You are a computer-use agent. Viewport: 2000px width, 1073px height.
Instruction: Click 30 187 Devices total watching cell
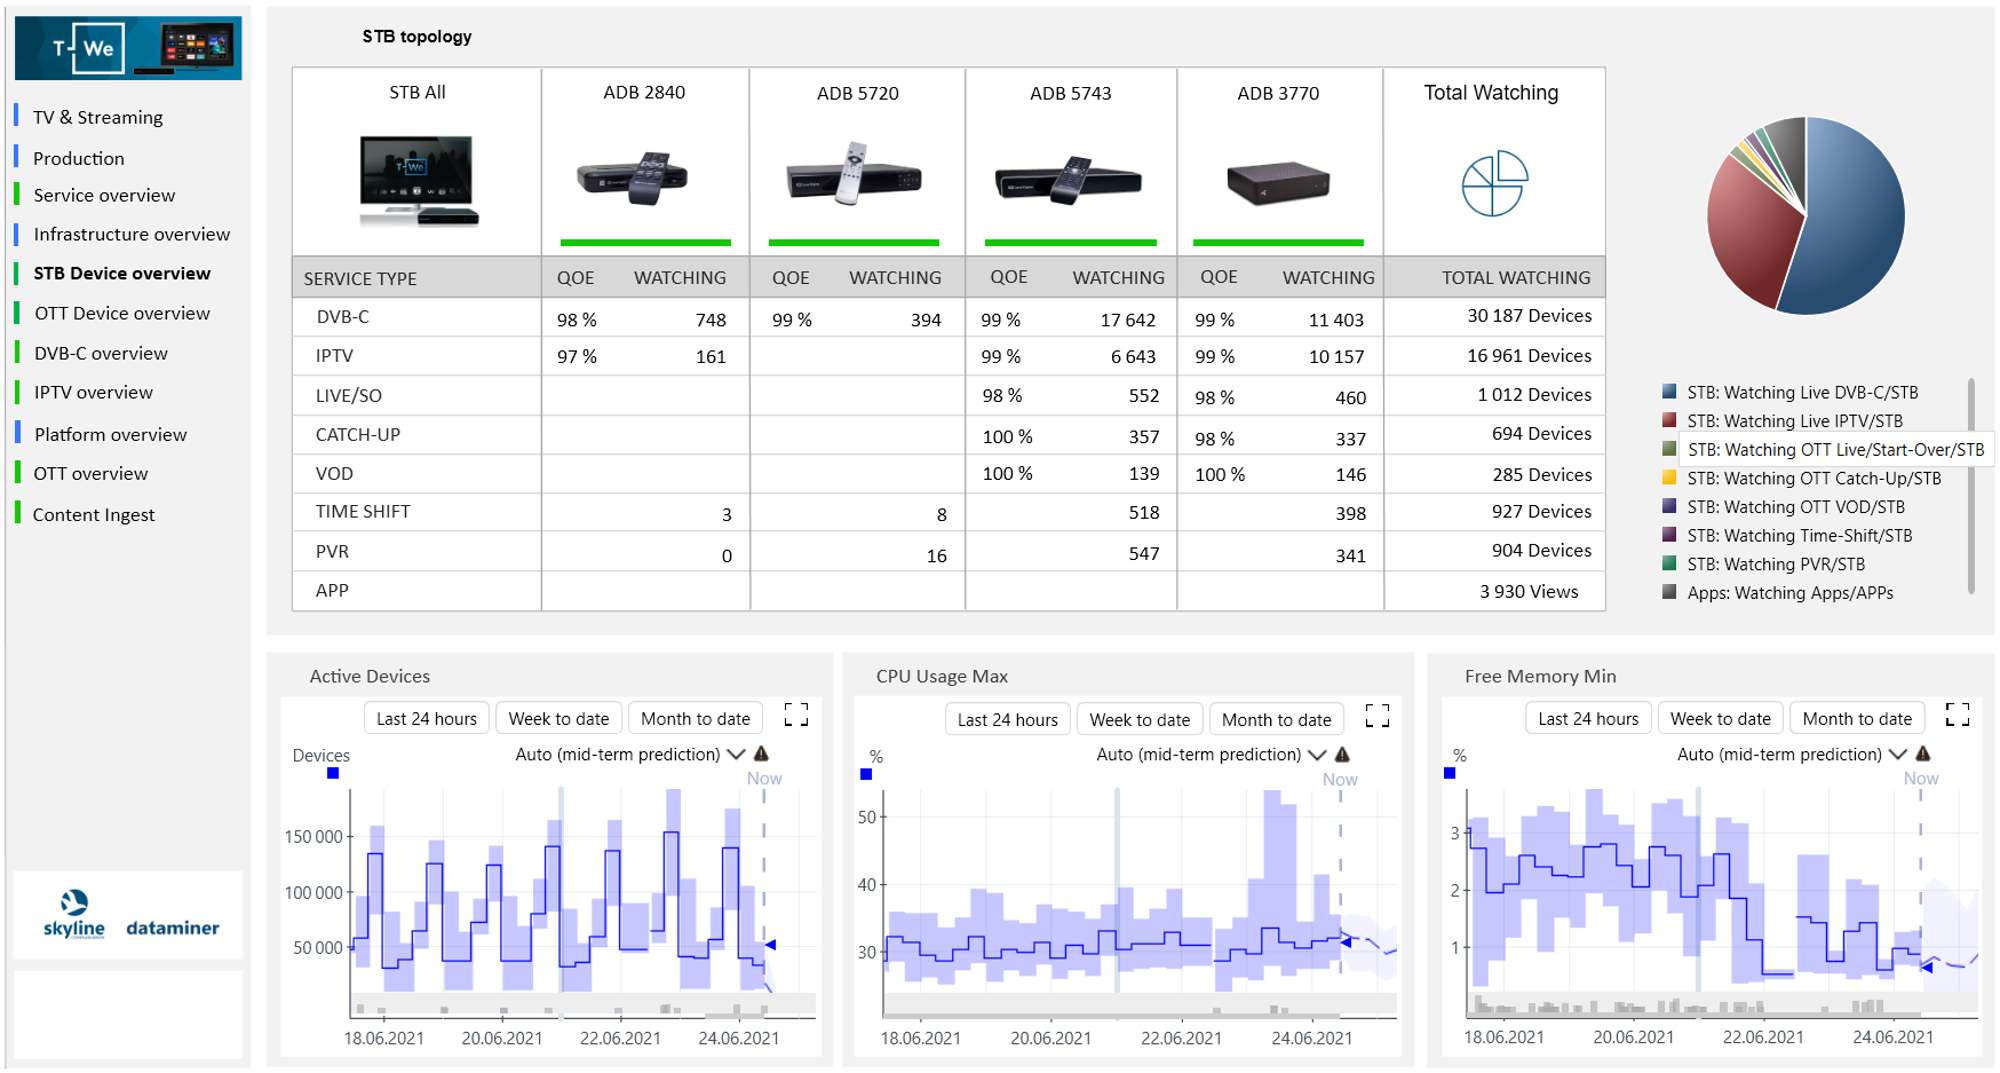coord(1529,316)
